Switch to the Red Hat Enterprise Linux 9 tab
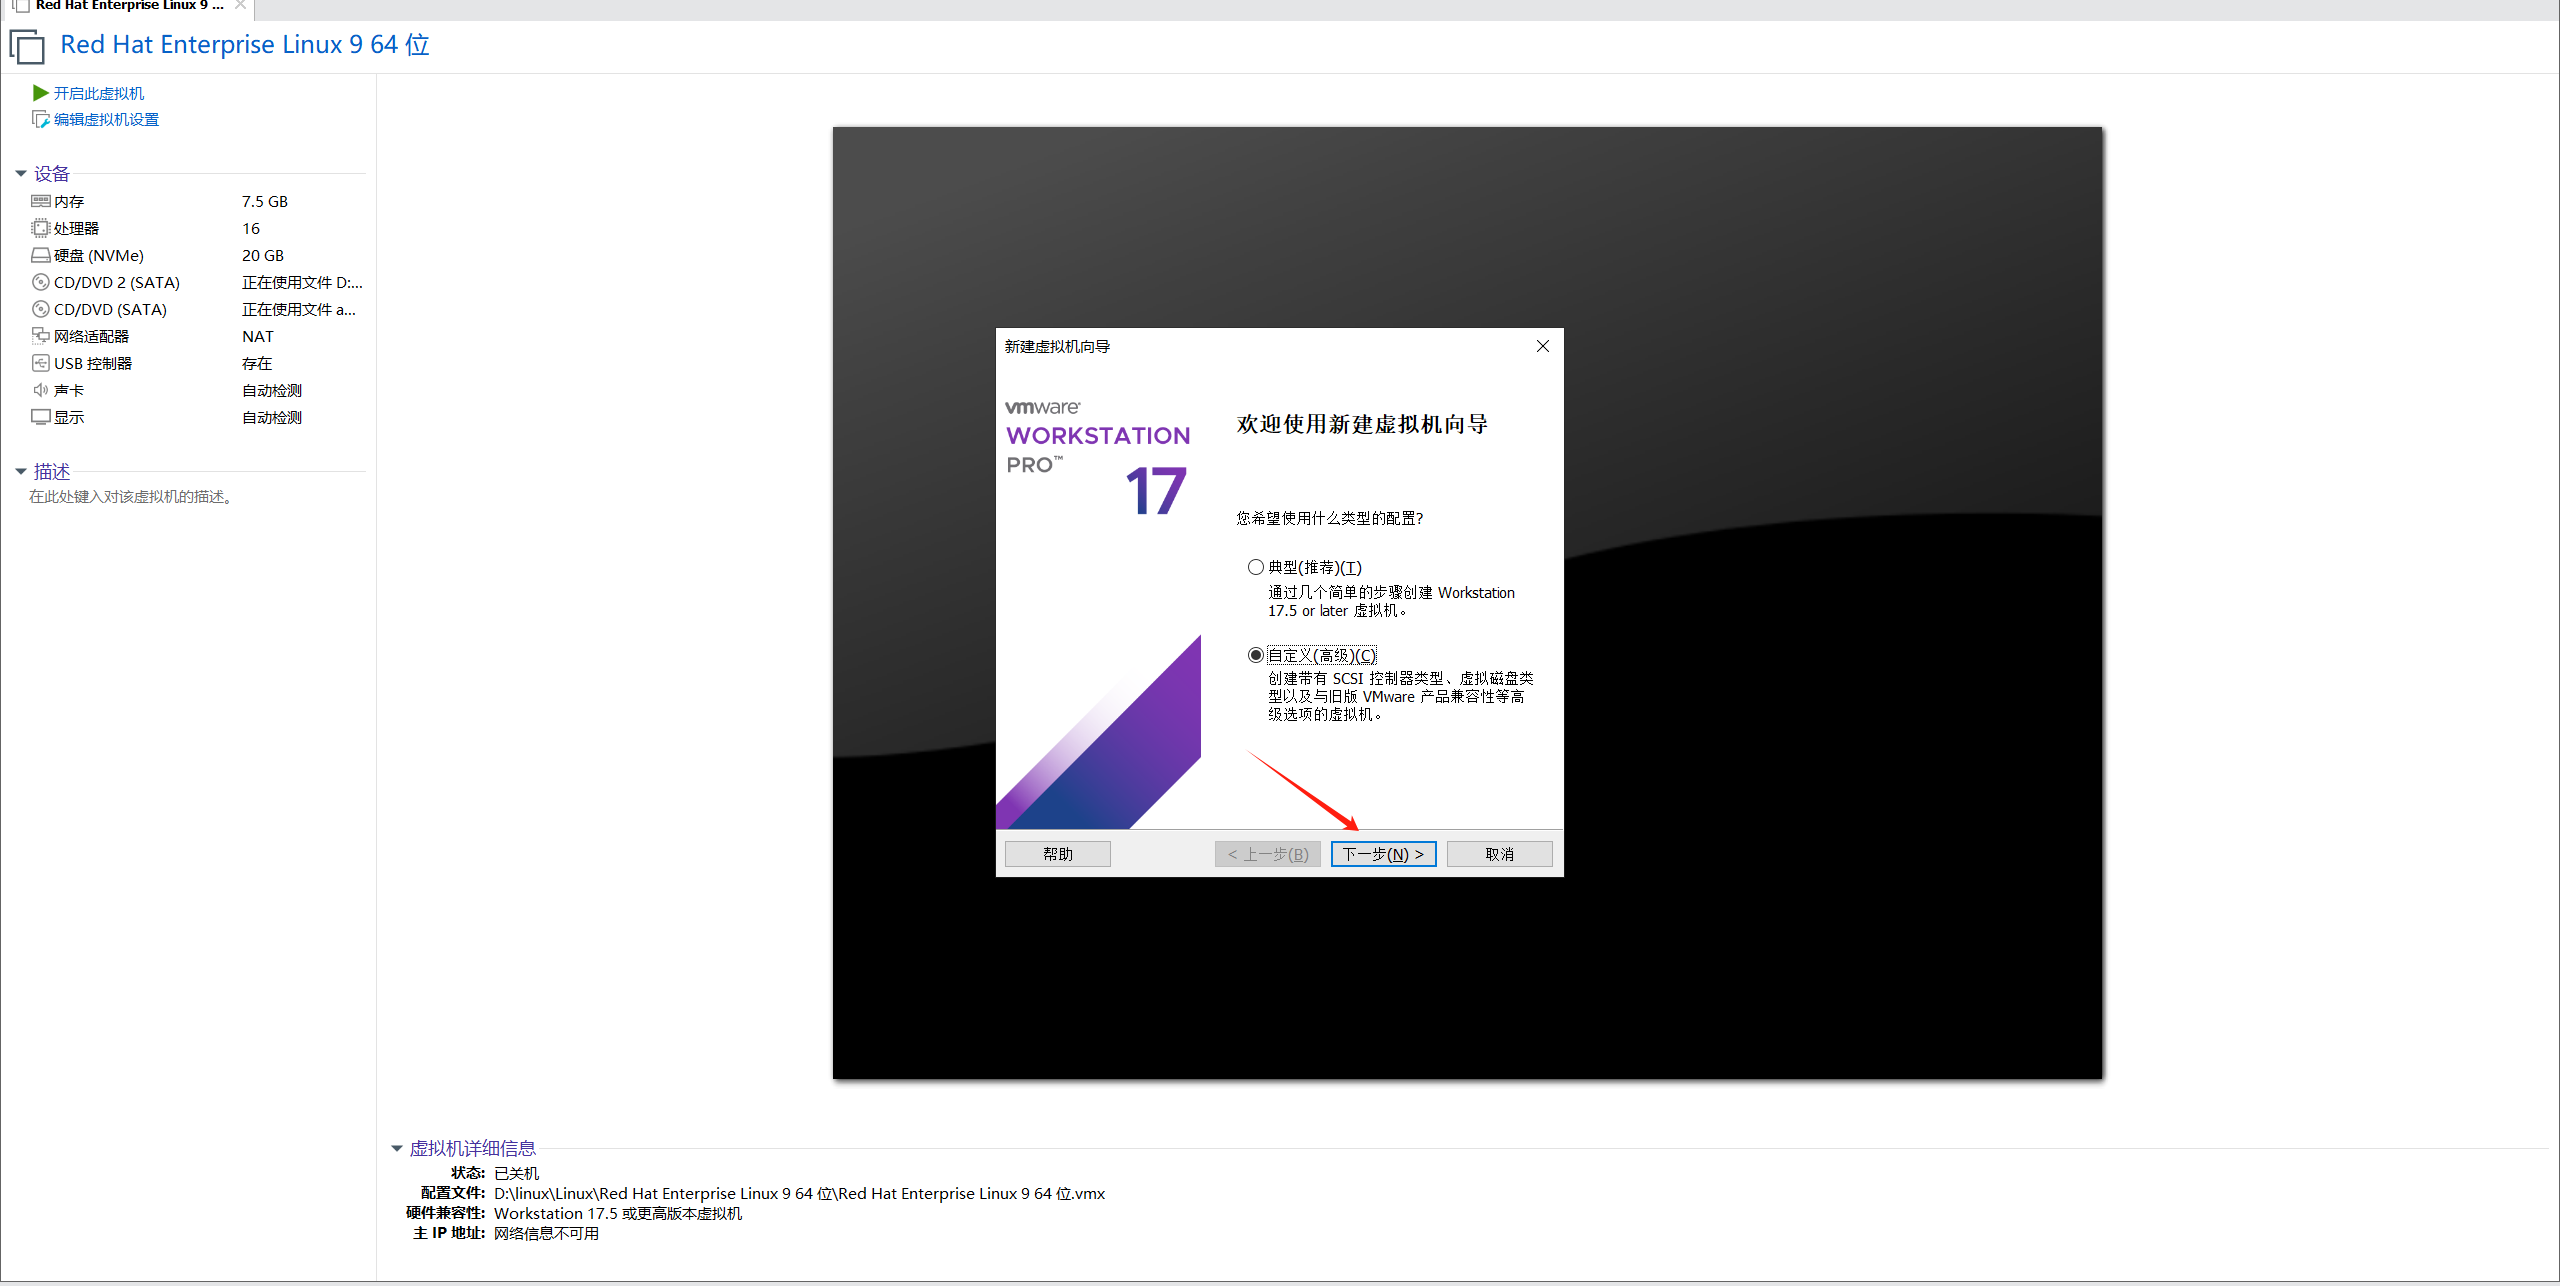This screenshot has height=1286, width=2560. (129, 6)
